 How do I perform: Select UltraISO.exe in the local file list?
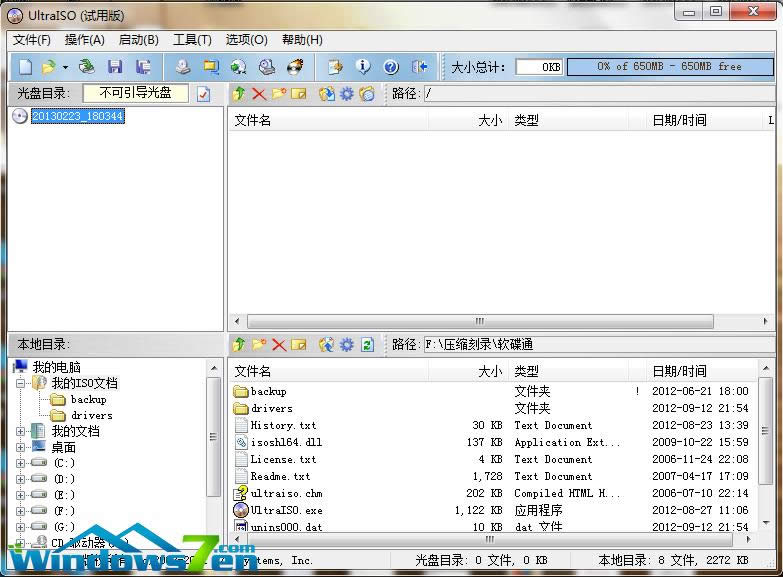pos(286,510)
